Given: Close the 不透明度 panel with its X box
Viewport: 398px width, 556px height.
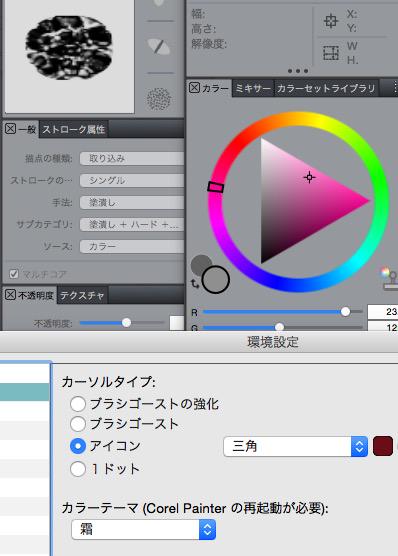Looking at the screenshot, I should click(10, 294).
